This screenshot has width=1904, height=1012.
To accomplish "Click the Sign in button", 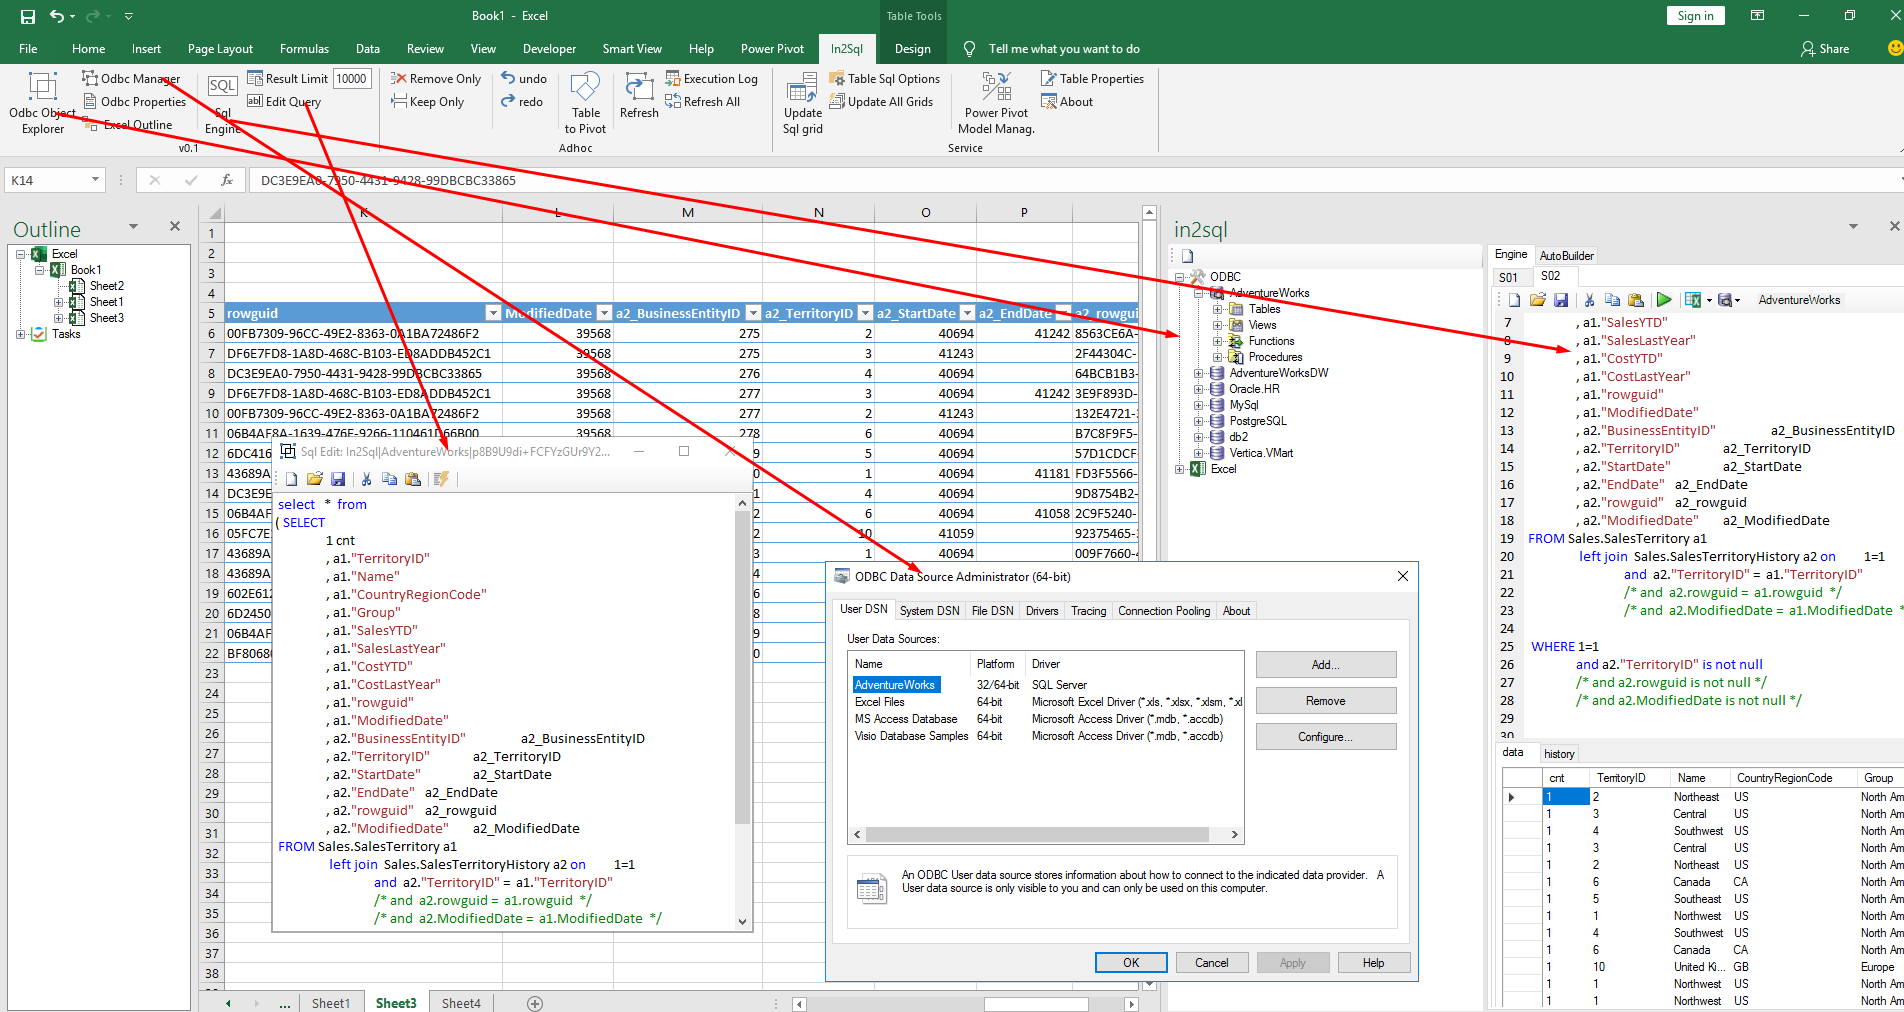I will click(x=1695, y=15).
